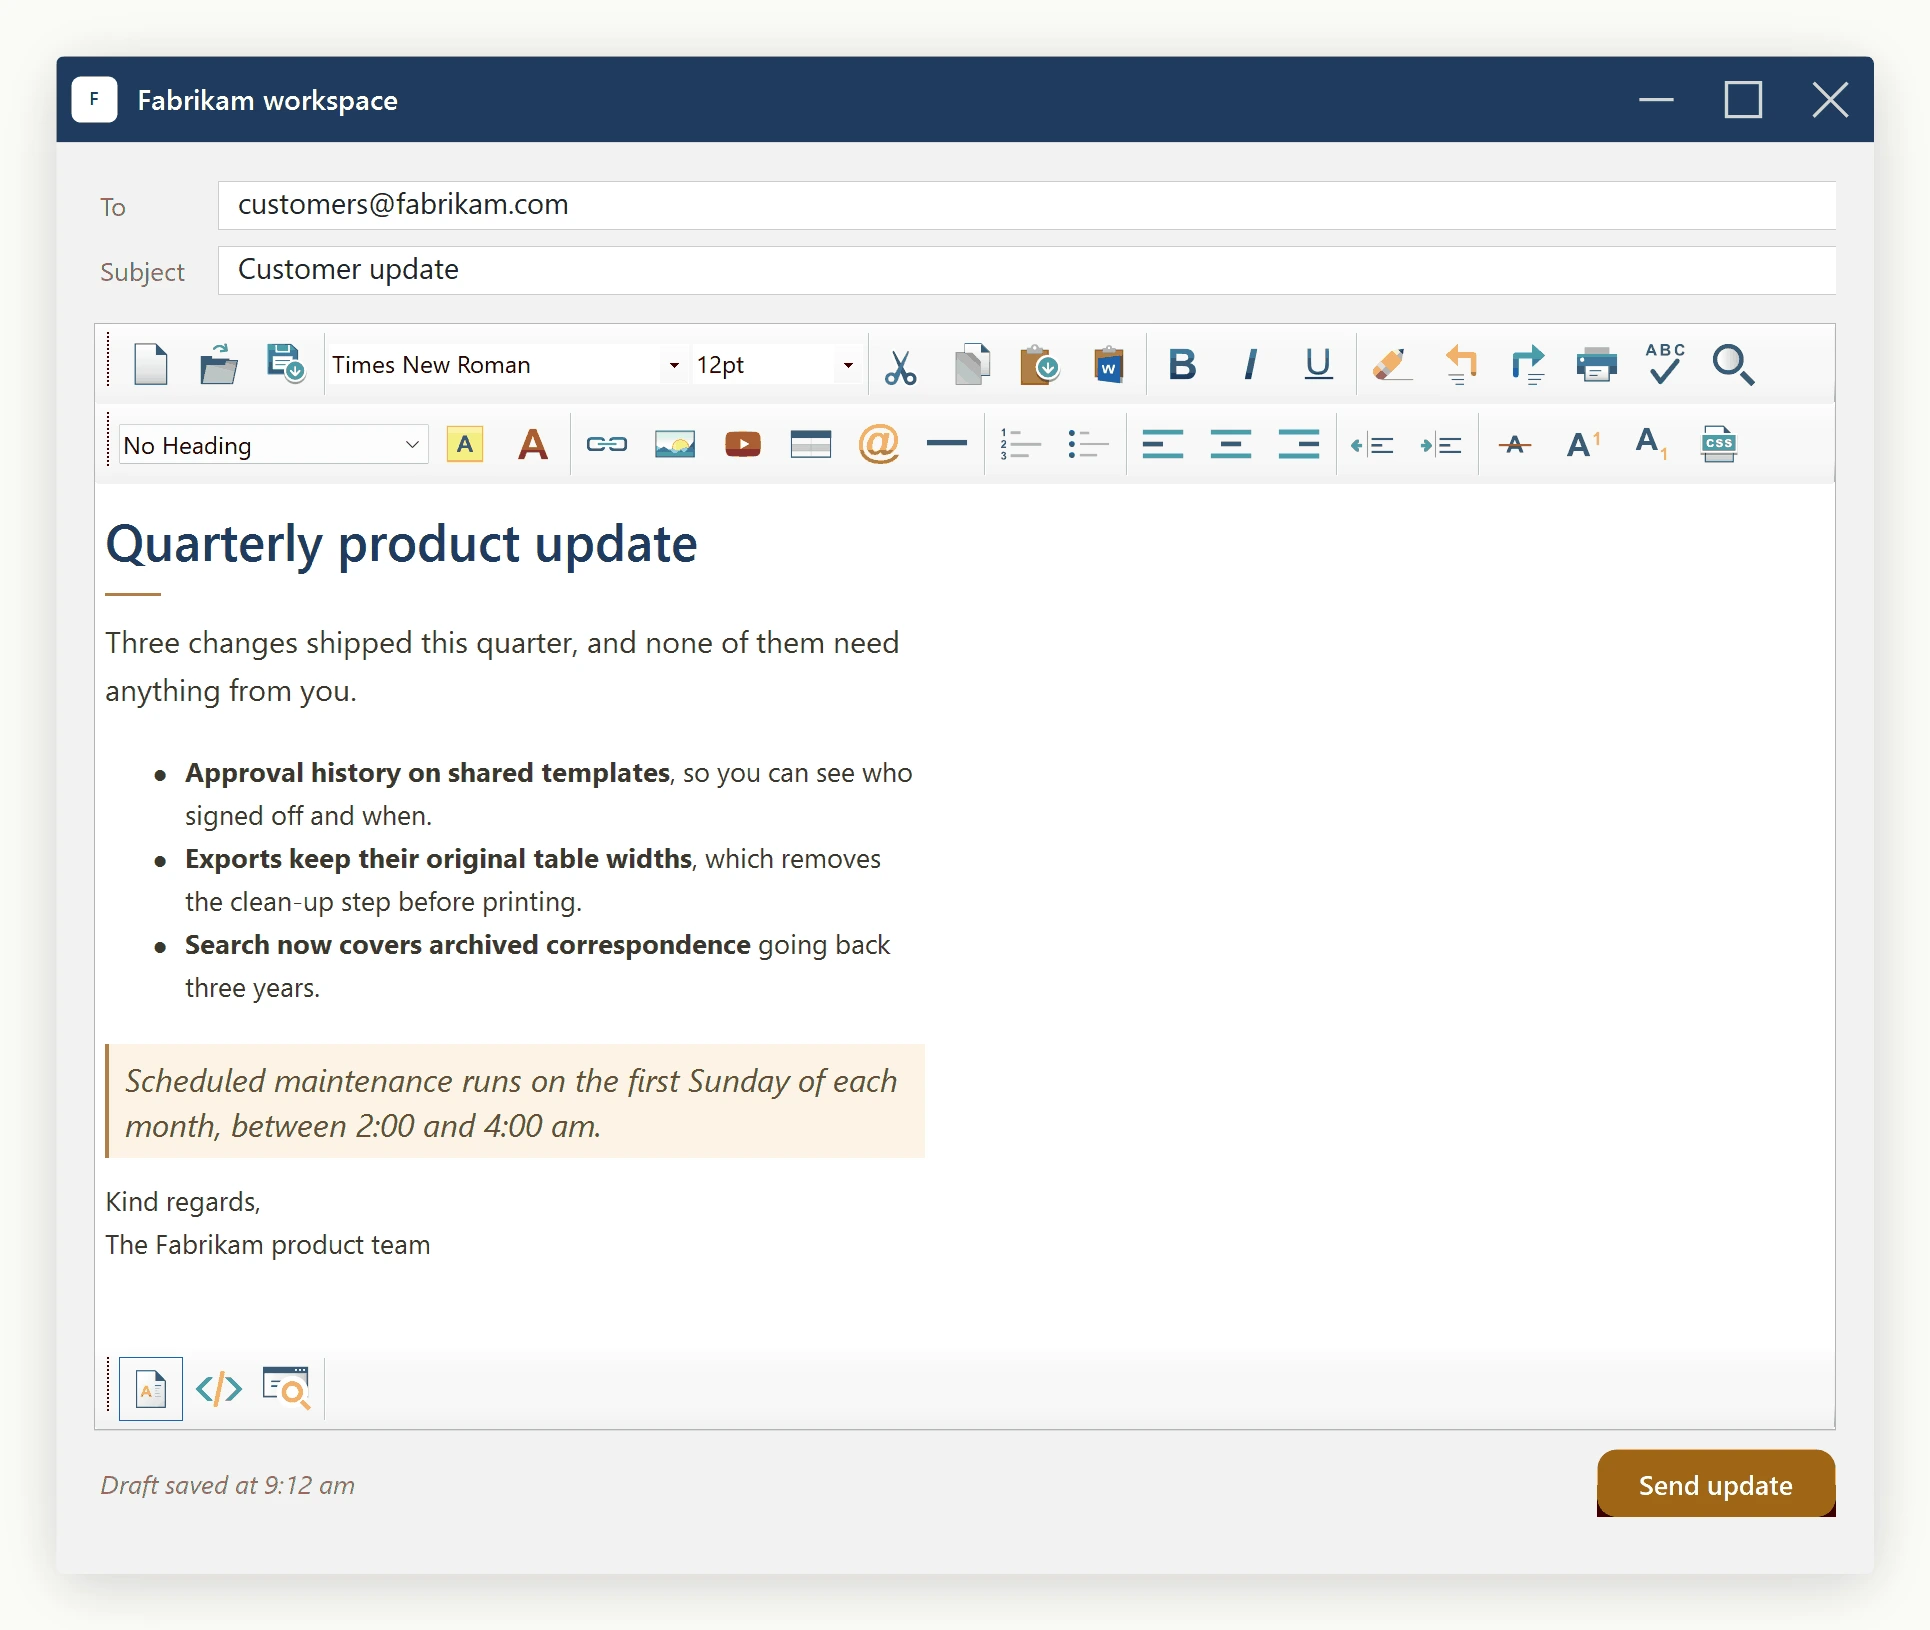Switch to the HTML source code view
Image resolution: width=1930 pixels, height=1630 pixels.
219,1389
